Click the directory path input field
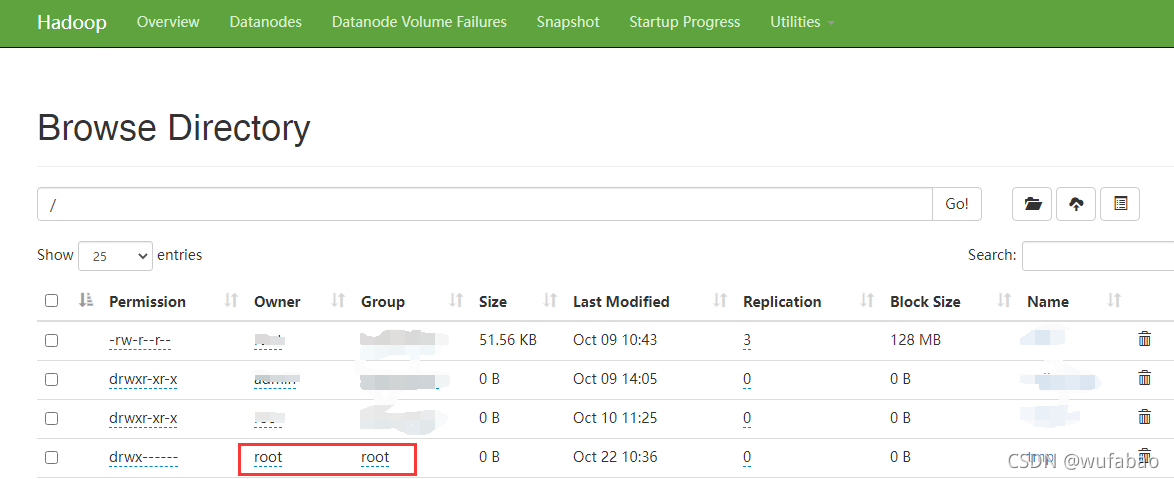1174x479 pixels. pos(485,204)
